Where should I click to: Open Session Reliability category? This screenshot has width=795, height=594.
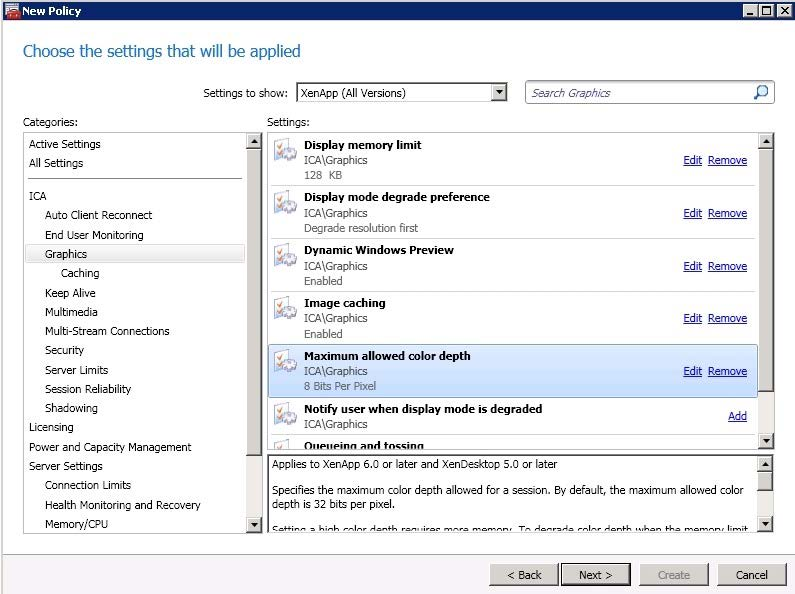point(88,389)
